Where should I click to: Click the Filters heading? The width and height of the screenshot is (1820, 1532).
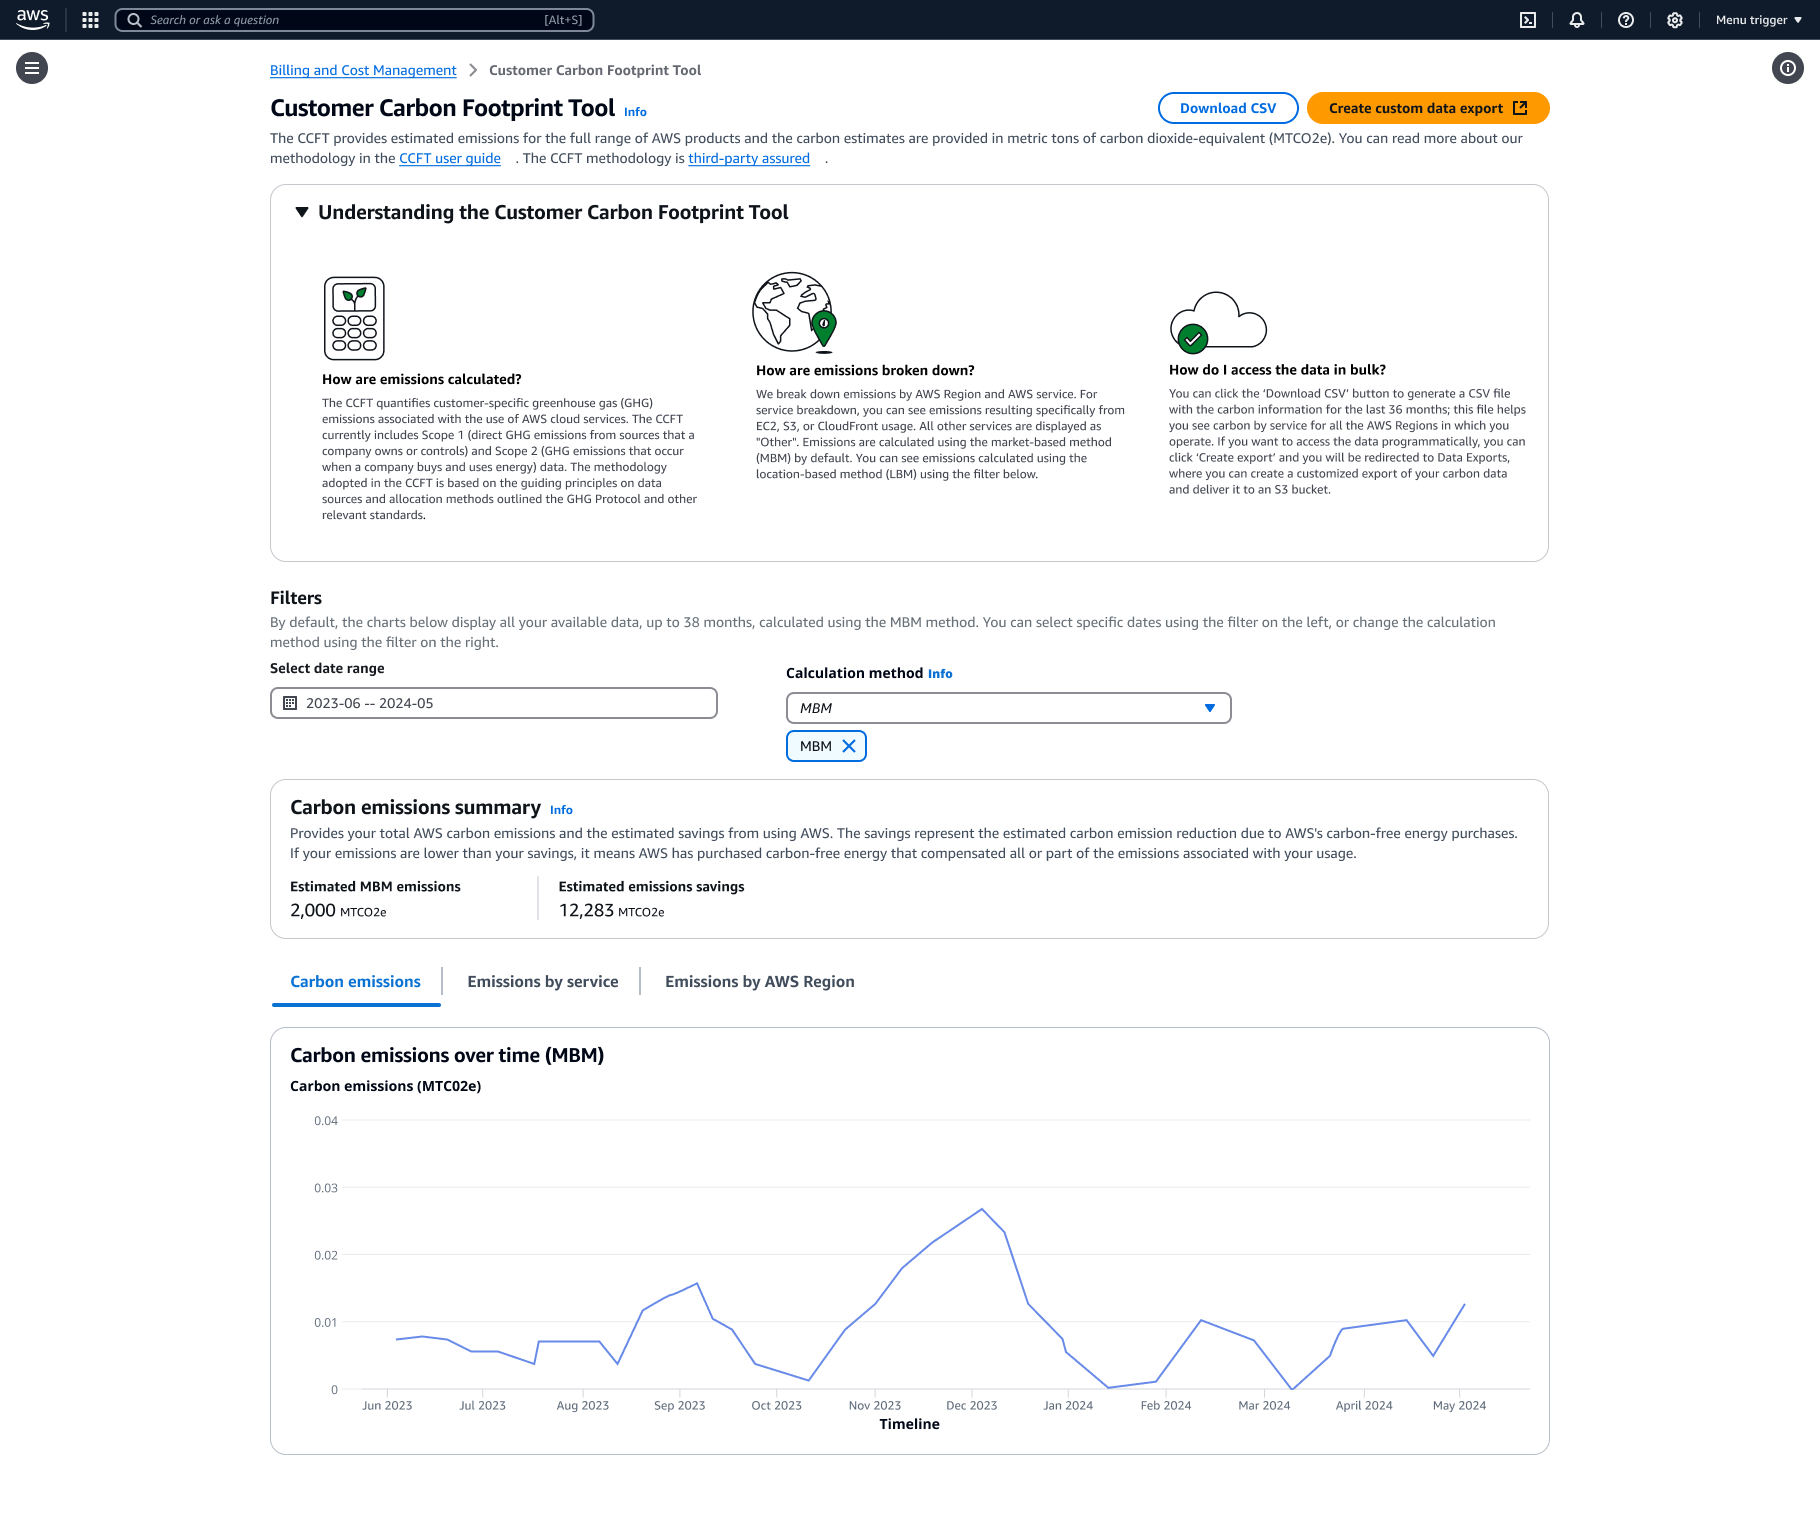[296, 598]
